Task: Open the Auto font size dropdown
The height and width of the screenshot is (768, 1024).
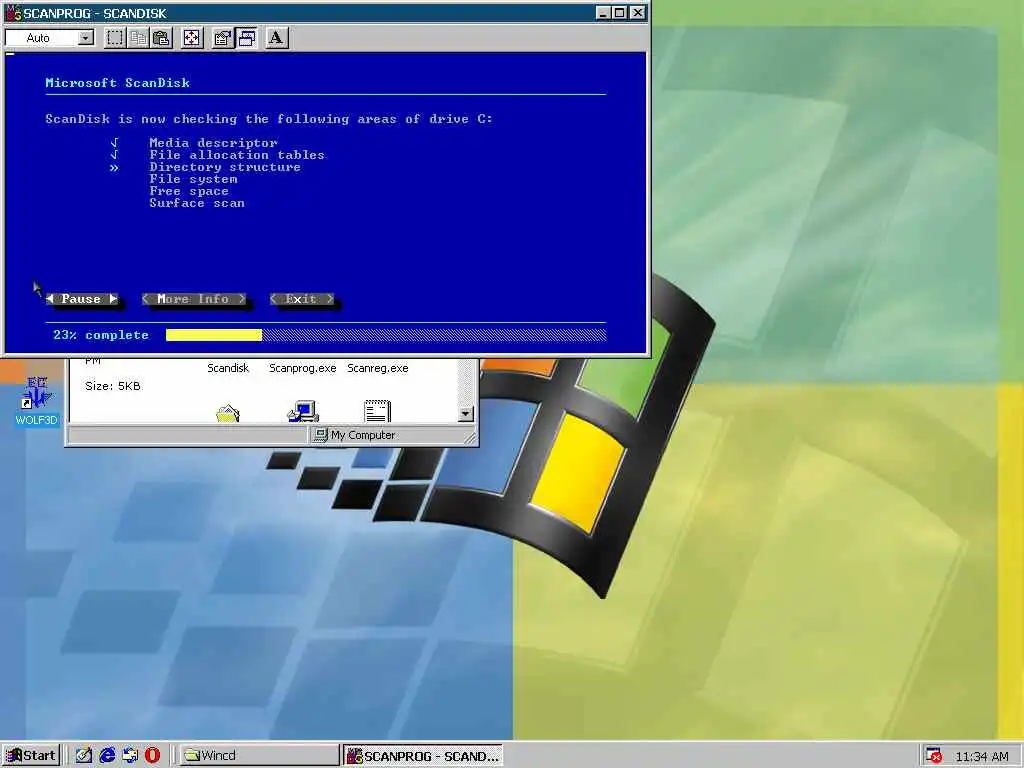Action: (86, 38)
